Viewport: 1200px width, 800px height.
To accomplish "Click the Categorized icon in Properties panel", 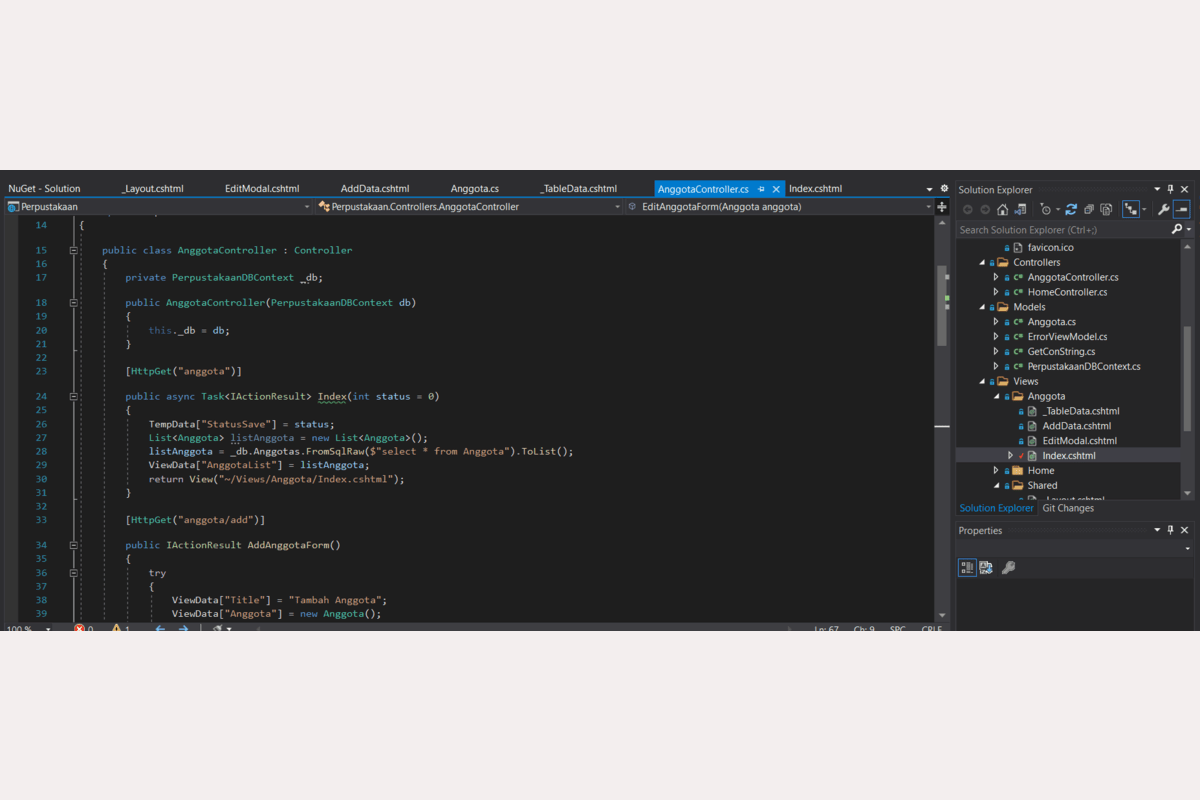I will [x=967, y=567].
